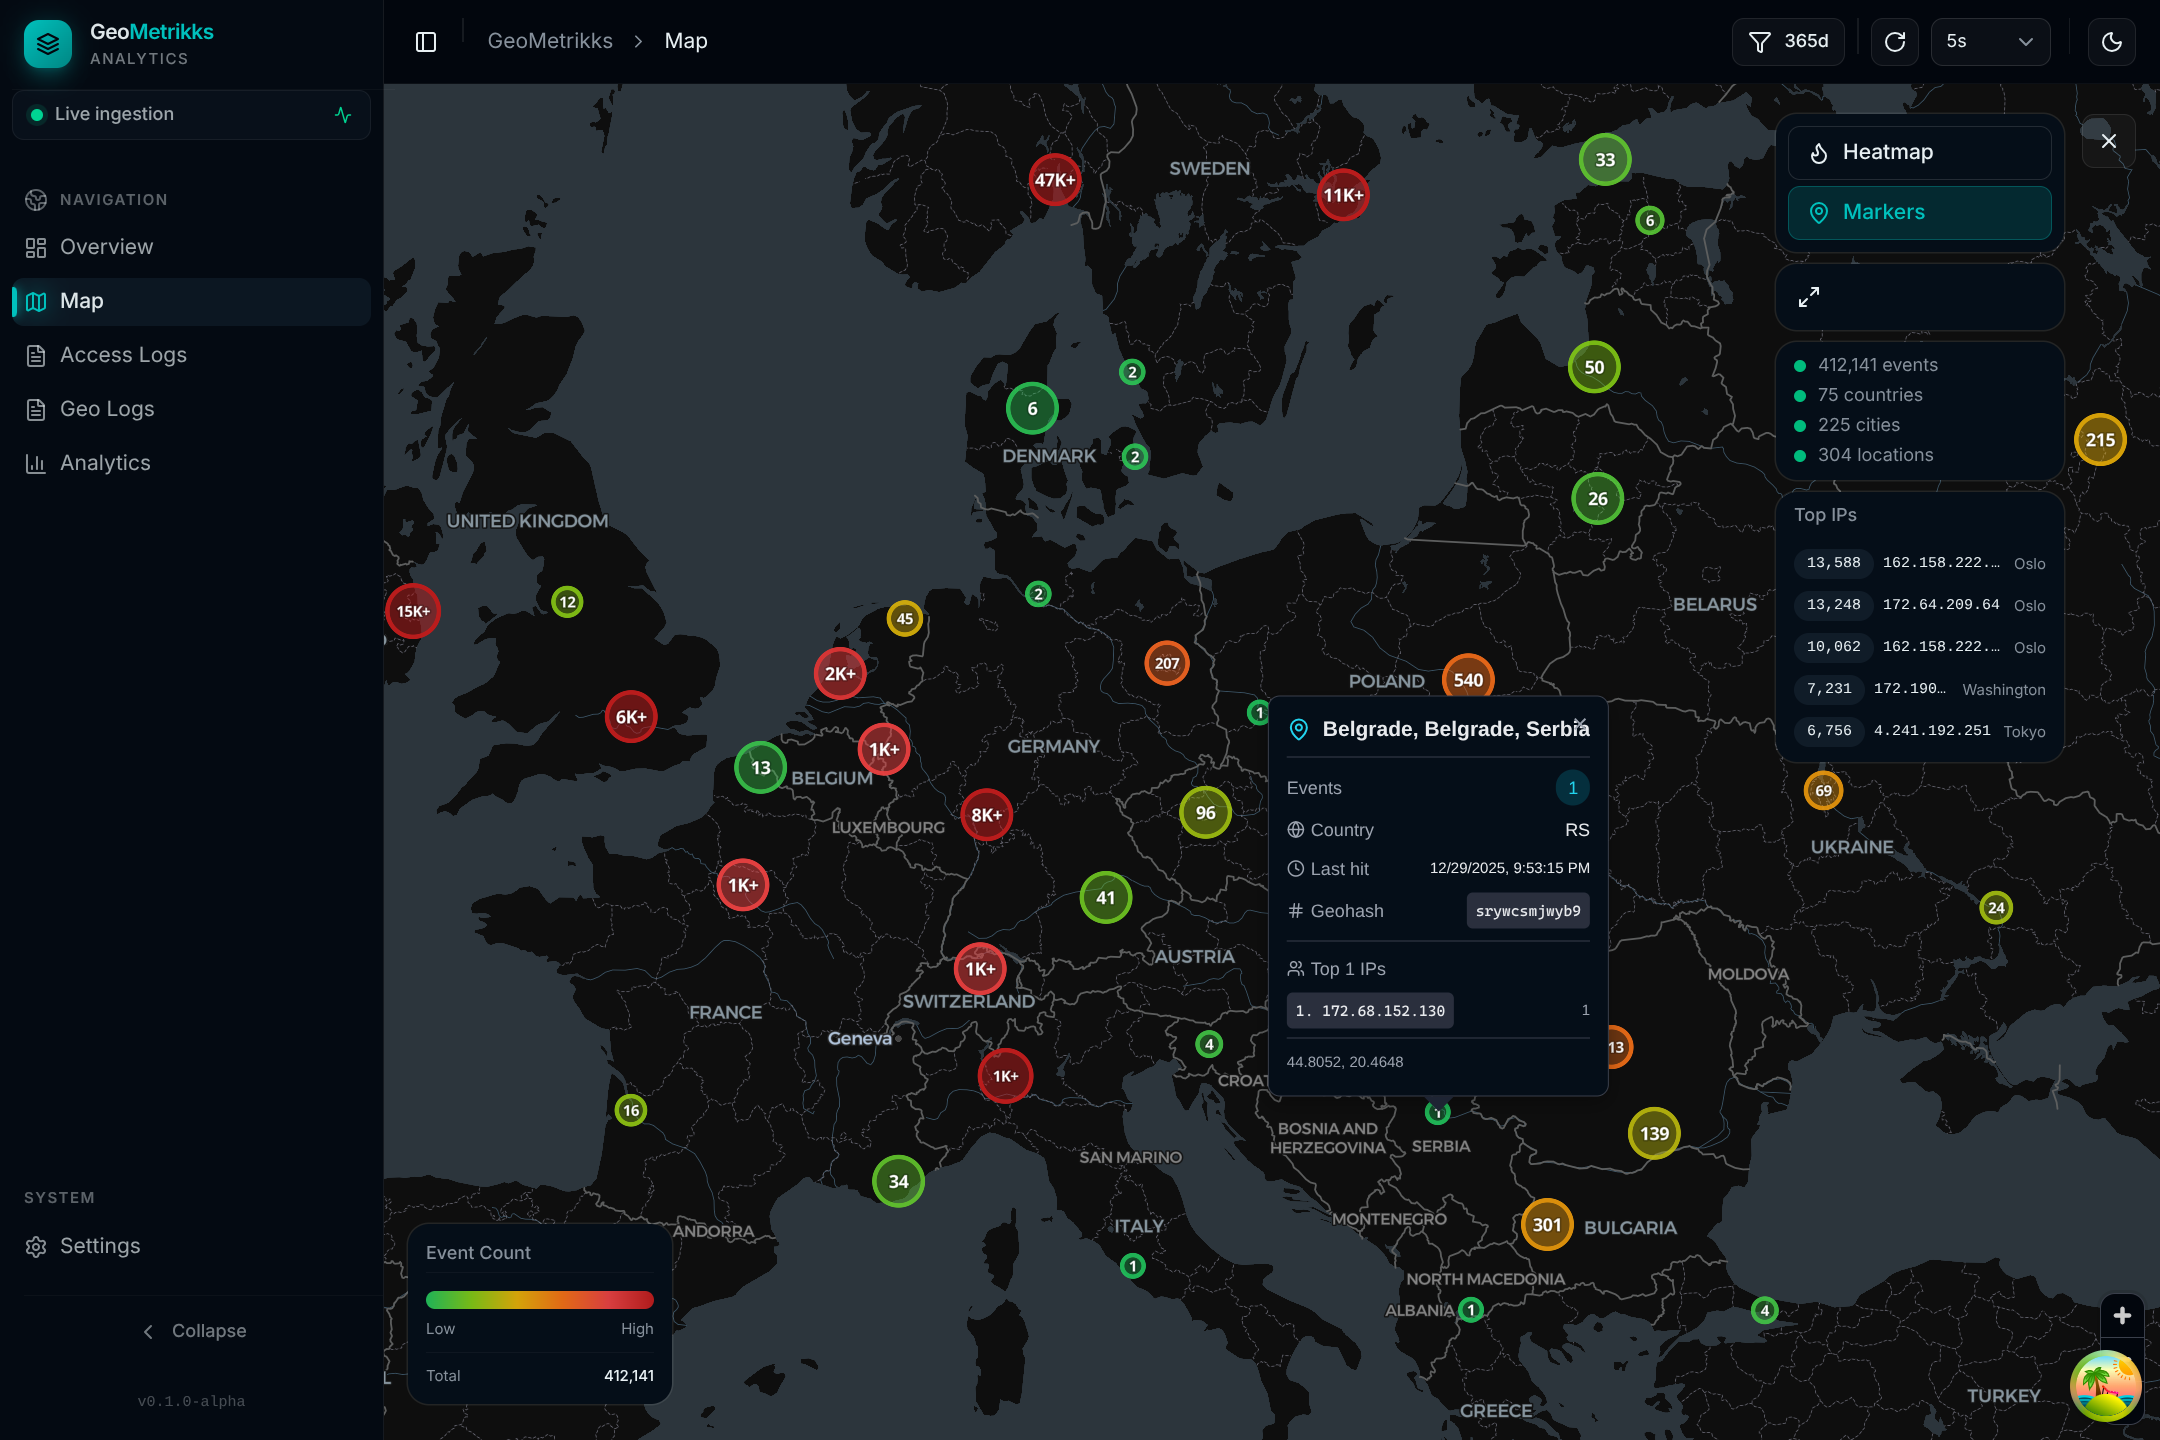This screenshot has height=1440, width=2160.
Task: Click the refresh data icon
Action: click(x=1894, y=42)
